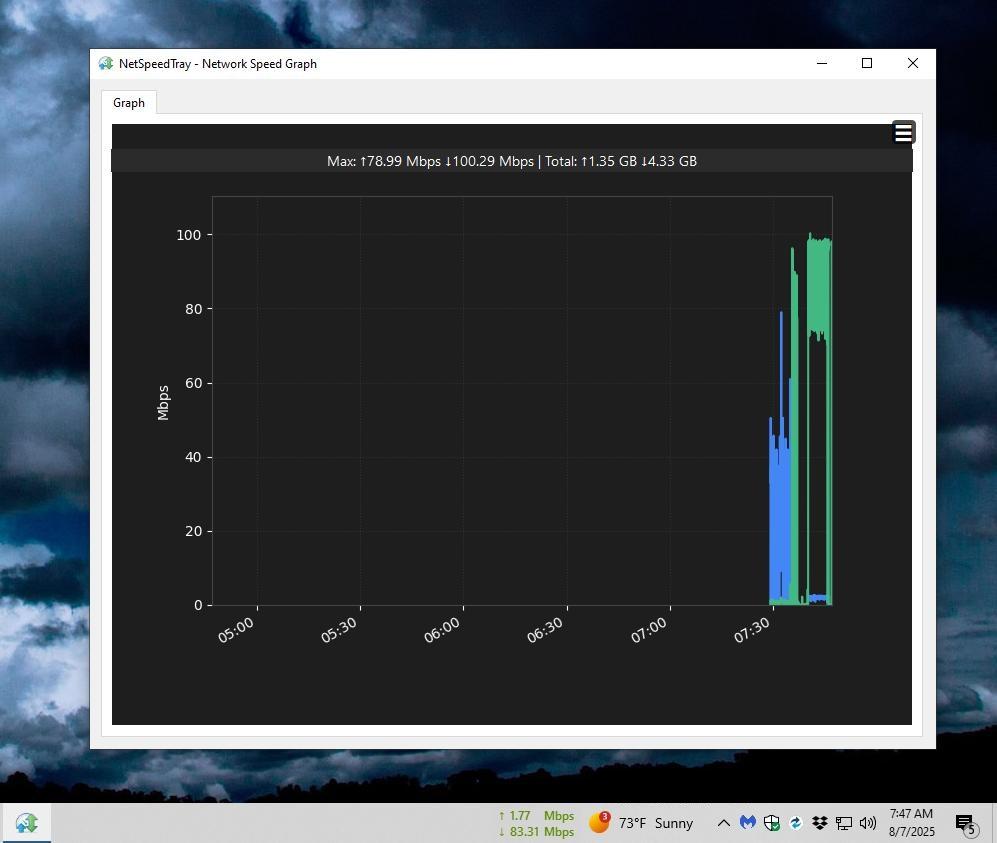Open Windows Security shield tray icon
The width and height of the screenshot is (997, 843).
771,823
